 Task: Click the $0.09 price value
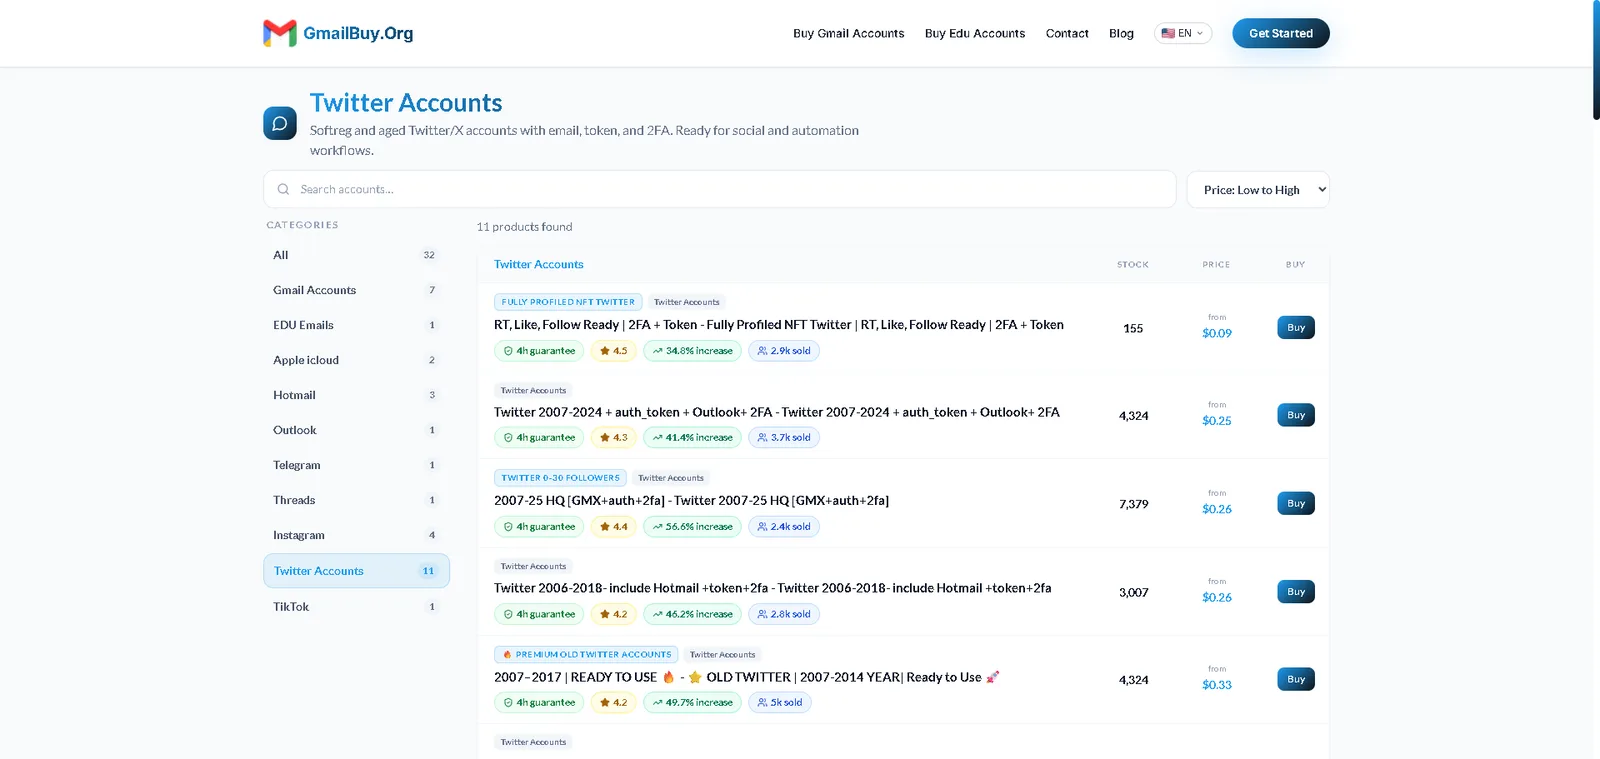coord(1217,333)
